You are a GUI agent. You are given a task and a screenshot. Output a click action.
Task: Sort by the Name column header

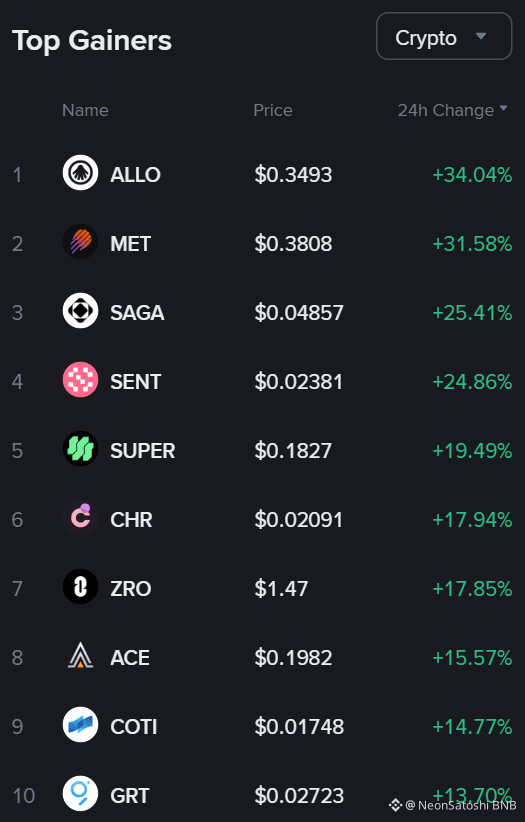click(85, 110)
